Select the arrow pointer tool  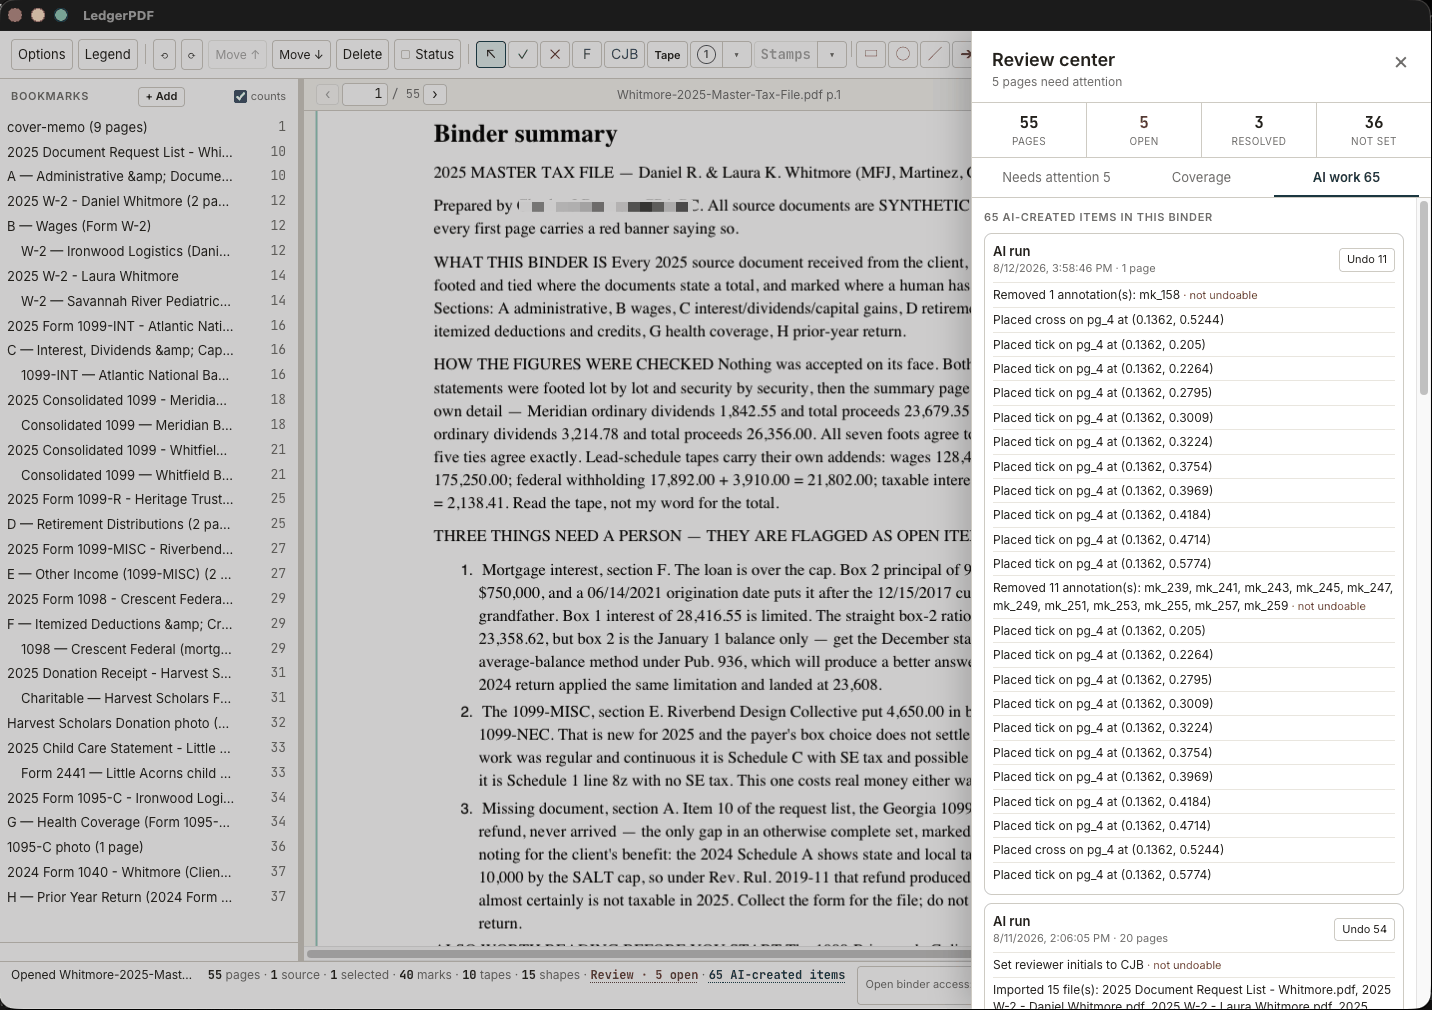coord(490,55)
